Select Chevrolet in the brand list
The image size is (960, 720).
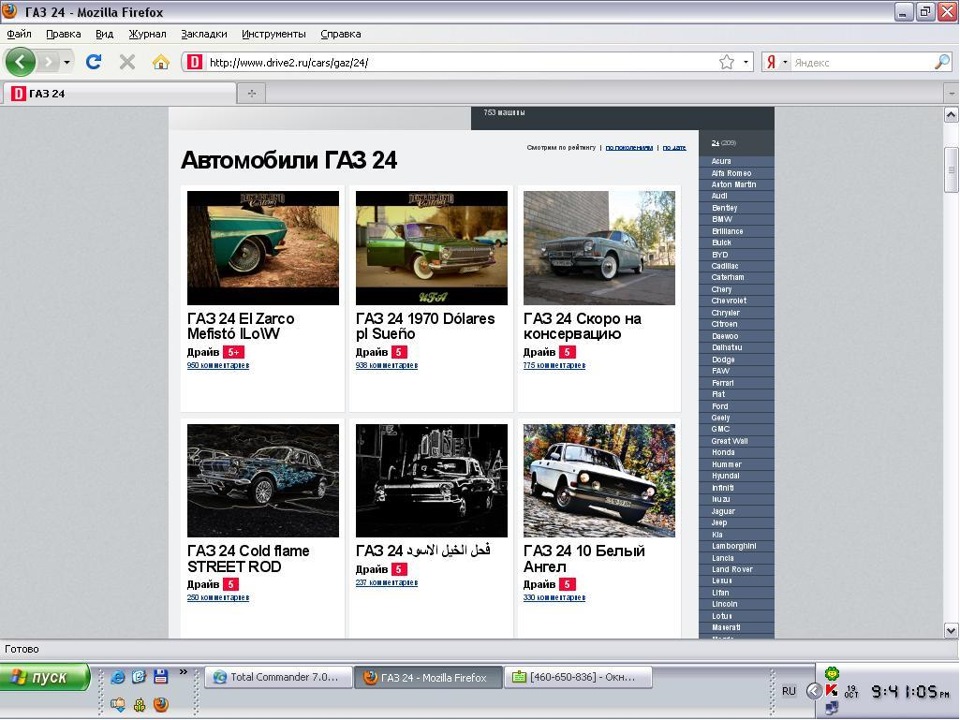tap(729, 301)
